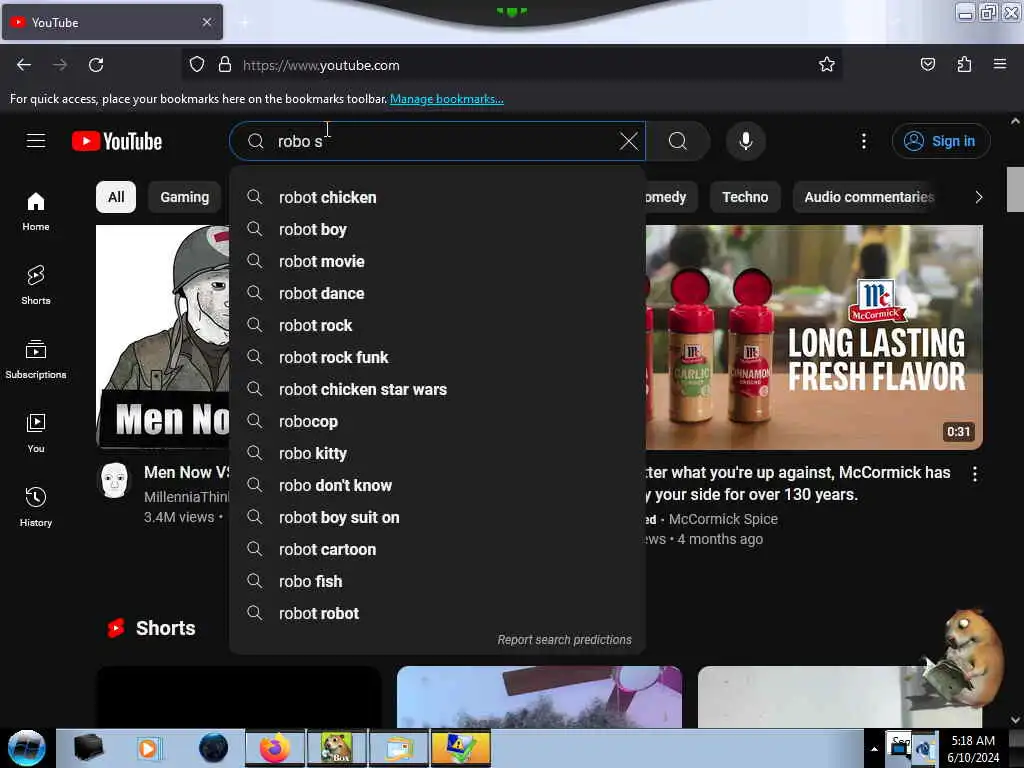
Task: Choose the 'robo don't know' suggestion
Action: click(438, 485)
